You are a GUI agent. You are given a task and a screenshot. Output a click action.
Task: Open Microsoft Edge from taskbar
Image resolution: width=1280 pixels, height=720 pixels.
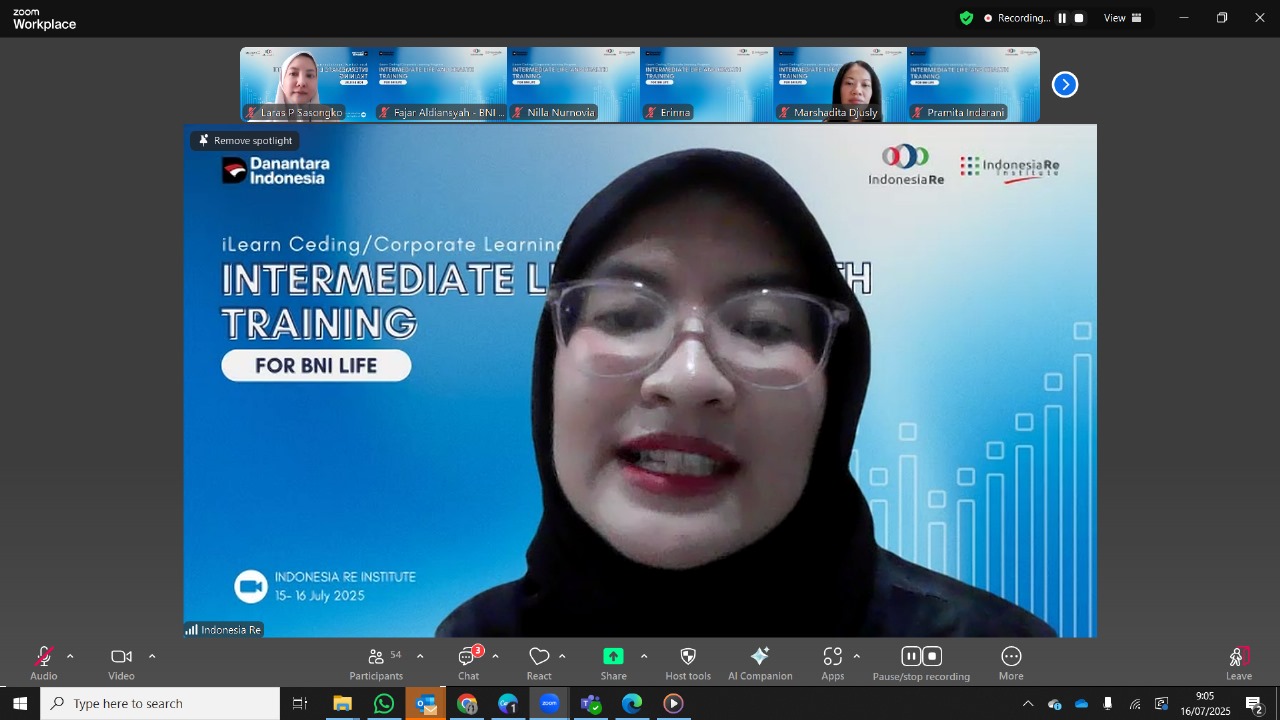[632, 704]
